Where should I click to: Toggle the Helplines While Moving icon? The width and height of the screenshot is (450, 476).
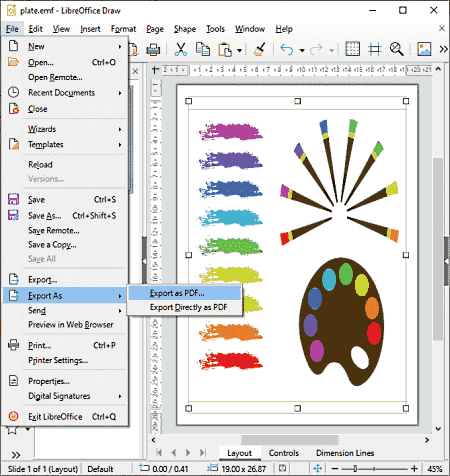click(374, 49)
